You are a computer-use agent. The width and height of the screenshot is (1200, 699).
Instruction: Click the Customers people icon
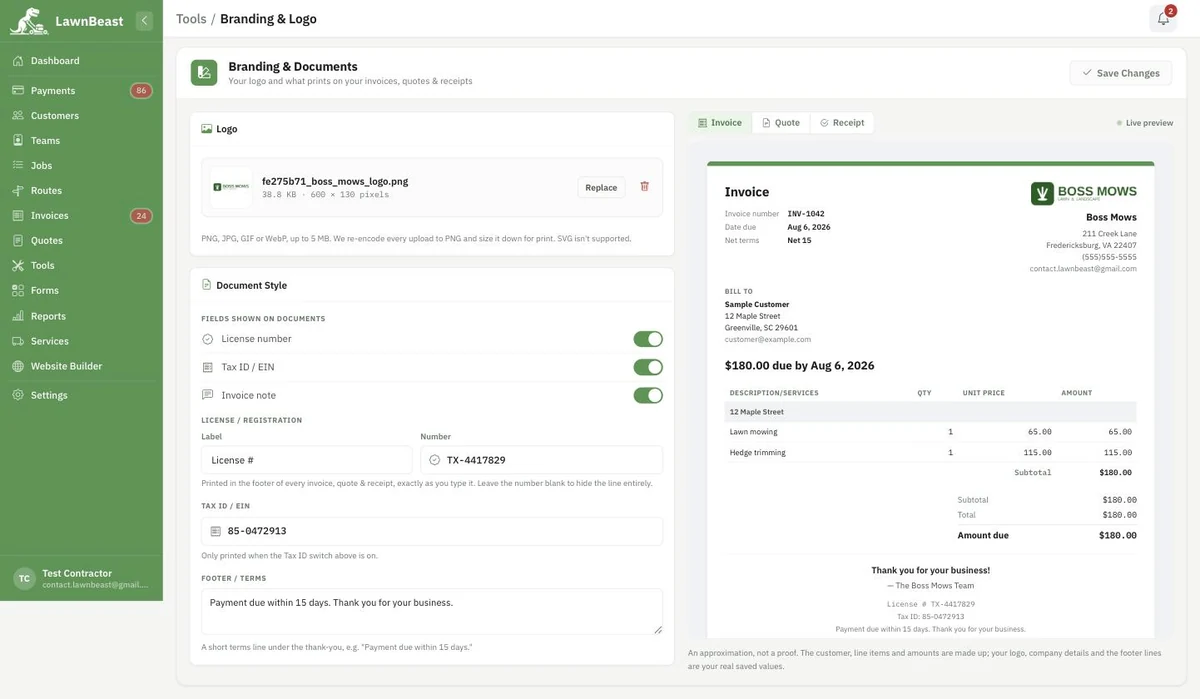(18, 115)
